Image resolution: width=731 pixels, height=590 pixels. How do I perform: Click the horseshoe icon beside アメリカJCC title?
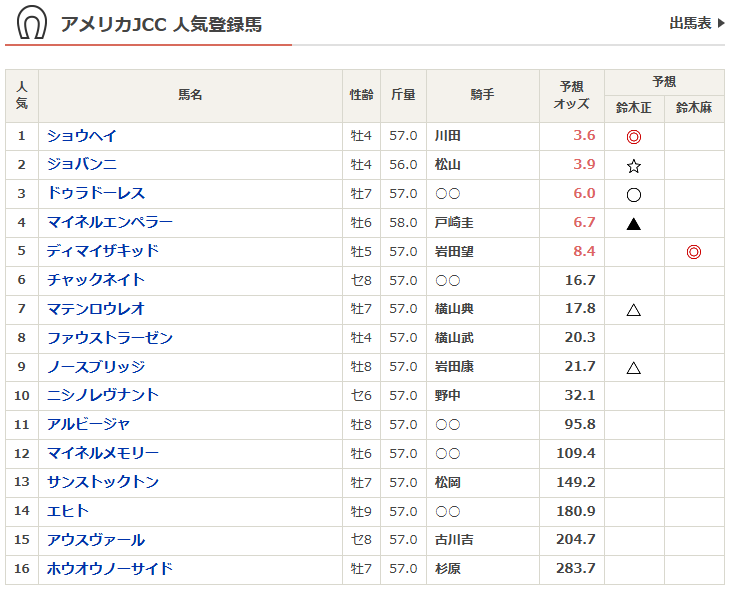point(32,23)
